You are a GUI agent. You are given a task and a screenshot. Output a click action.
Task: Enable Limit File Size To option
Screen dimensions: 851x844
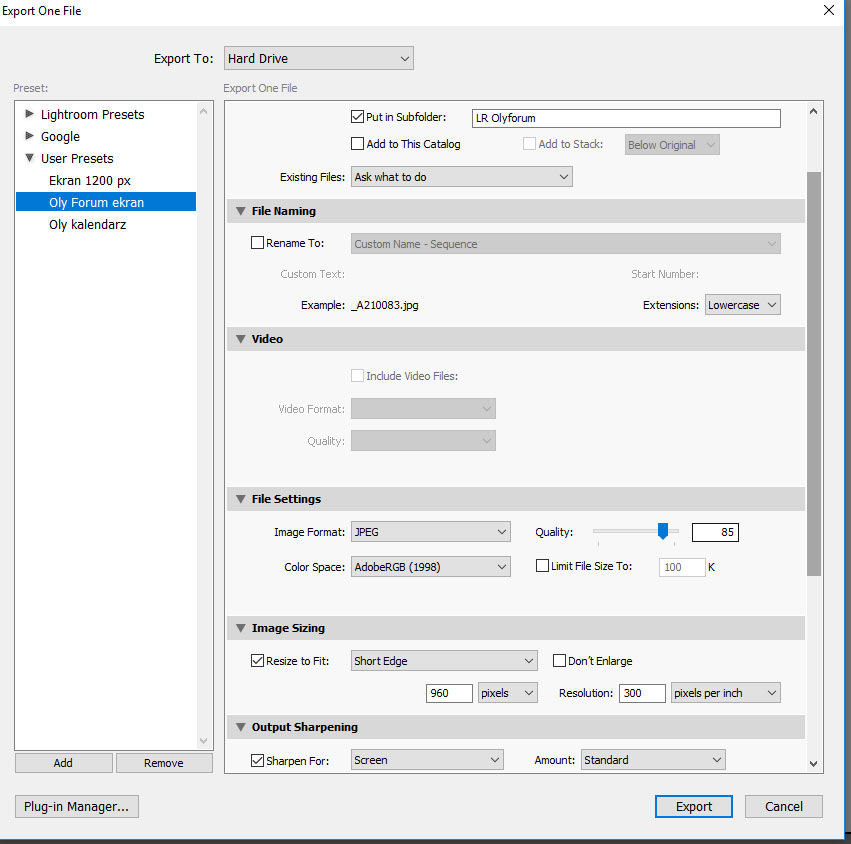pos(543,566)
